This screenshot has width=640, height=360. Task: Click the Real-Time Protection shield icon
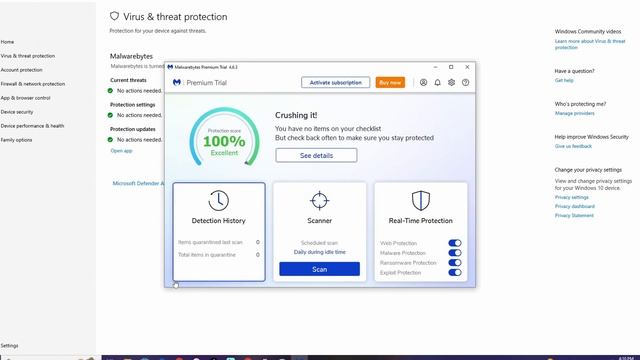click(420, 200)
